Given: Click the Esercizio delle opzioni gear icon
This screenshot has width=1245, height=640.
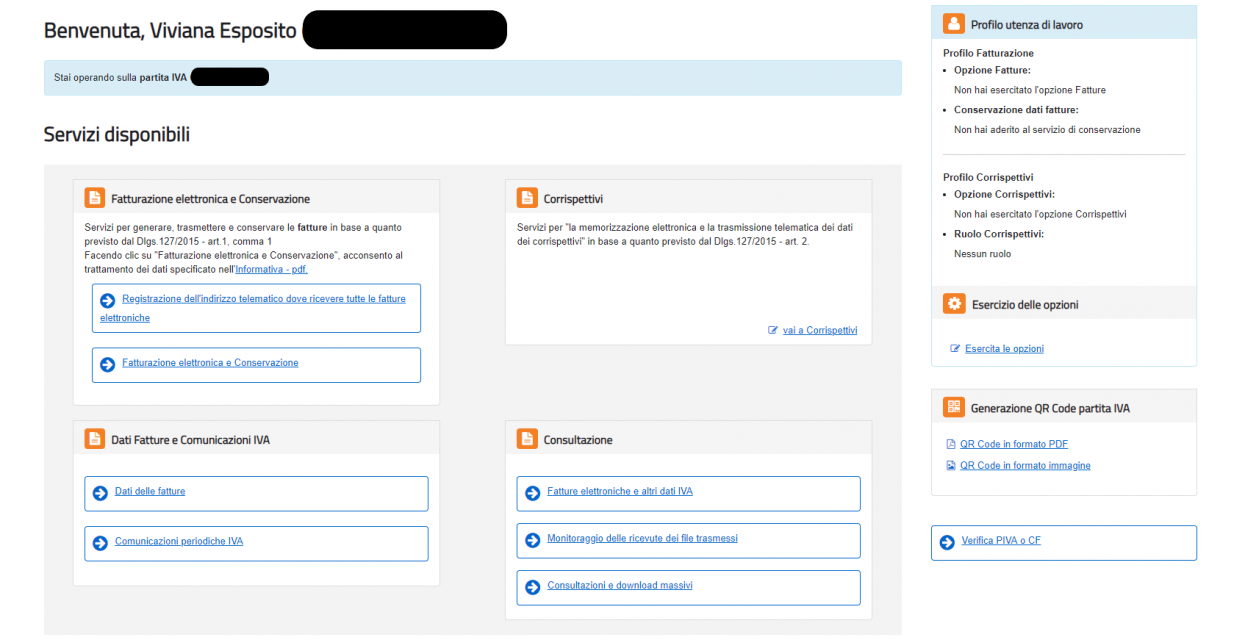Looking at the screenshot, I should pos(954,304).
